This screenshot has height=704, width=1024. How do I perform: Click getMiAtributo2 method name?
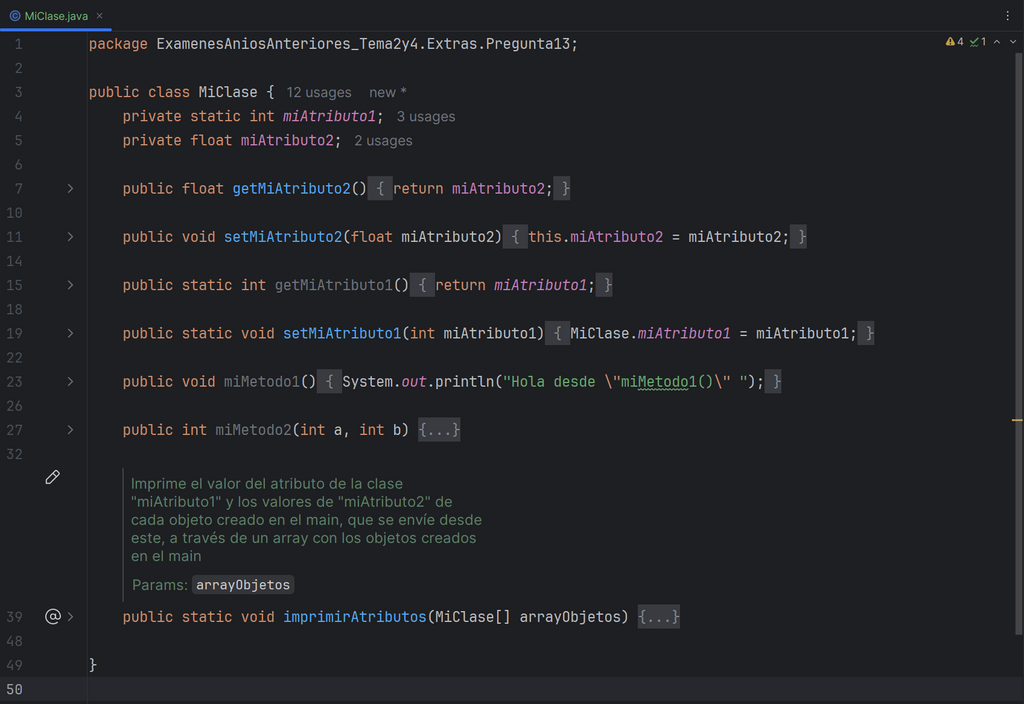click(291, 189)
